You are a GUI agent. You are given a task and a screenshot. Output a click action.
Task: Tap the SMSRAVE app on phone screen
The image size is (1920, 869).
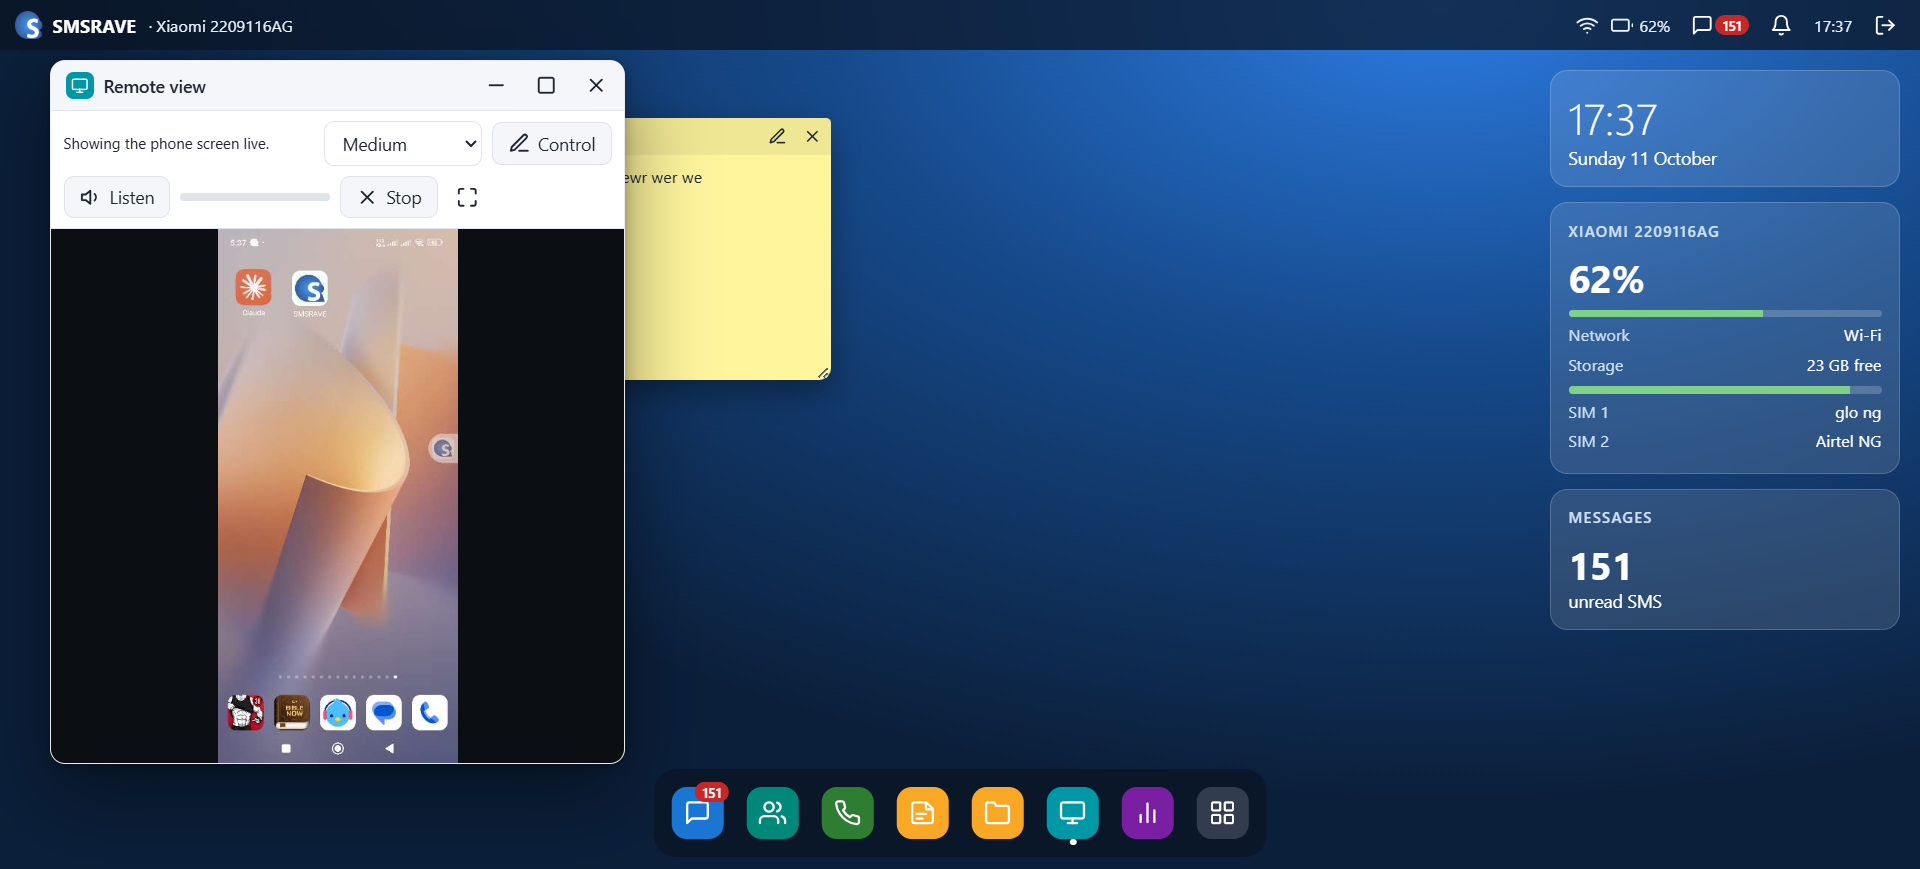pyautogui.click(x=310, y=289)
